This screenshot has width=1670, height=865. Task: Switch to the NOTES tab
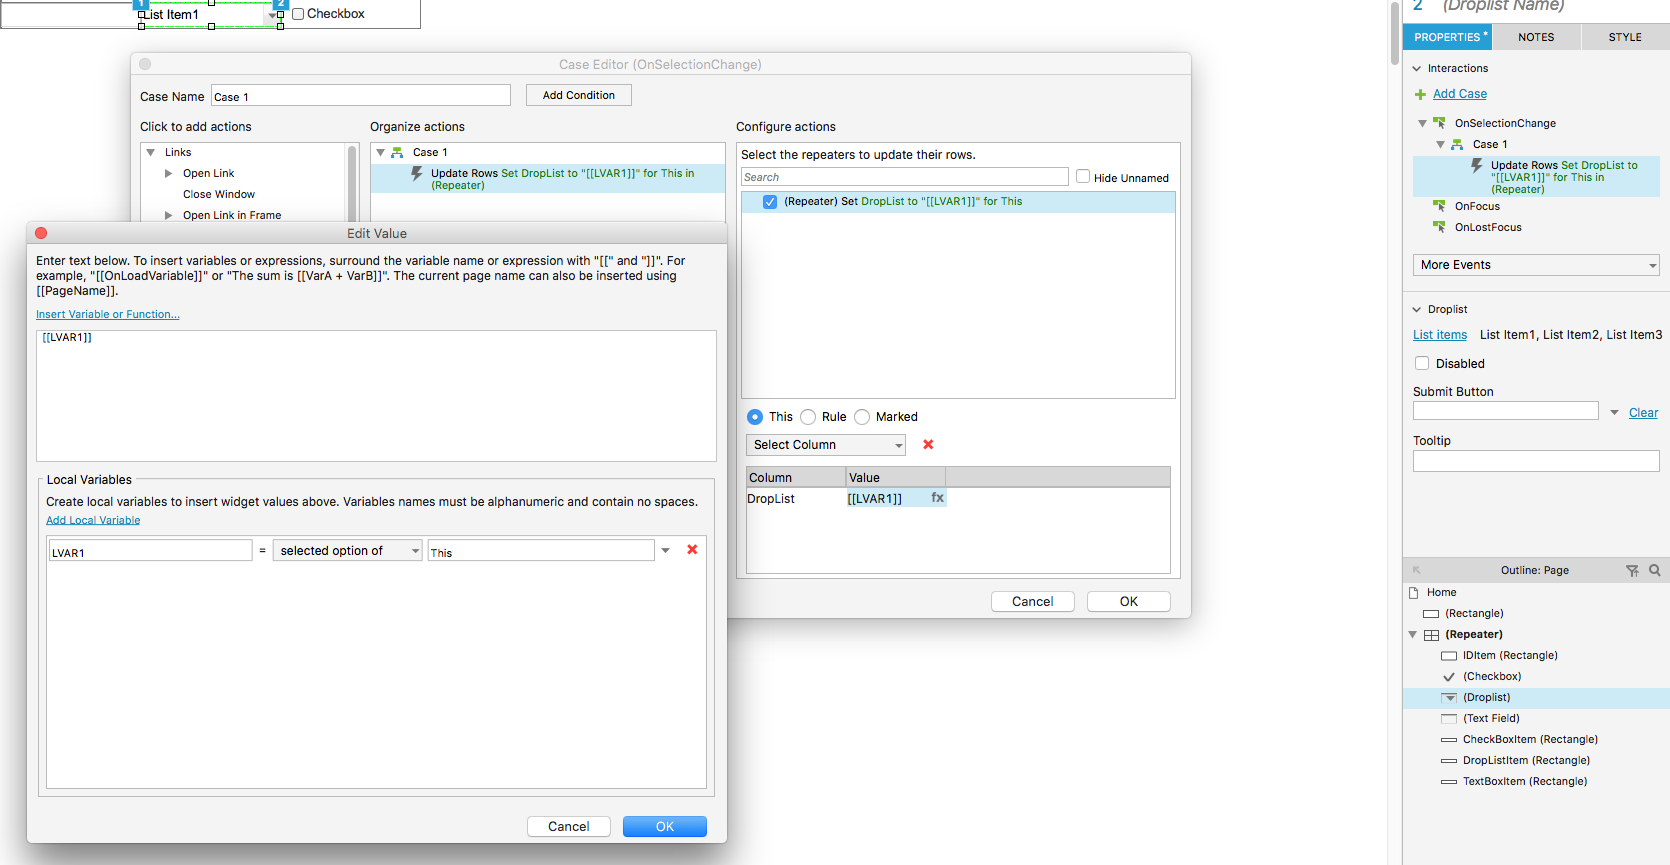coord(1536,37)
